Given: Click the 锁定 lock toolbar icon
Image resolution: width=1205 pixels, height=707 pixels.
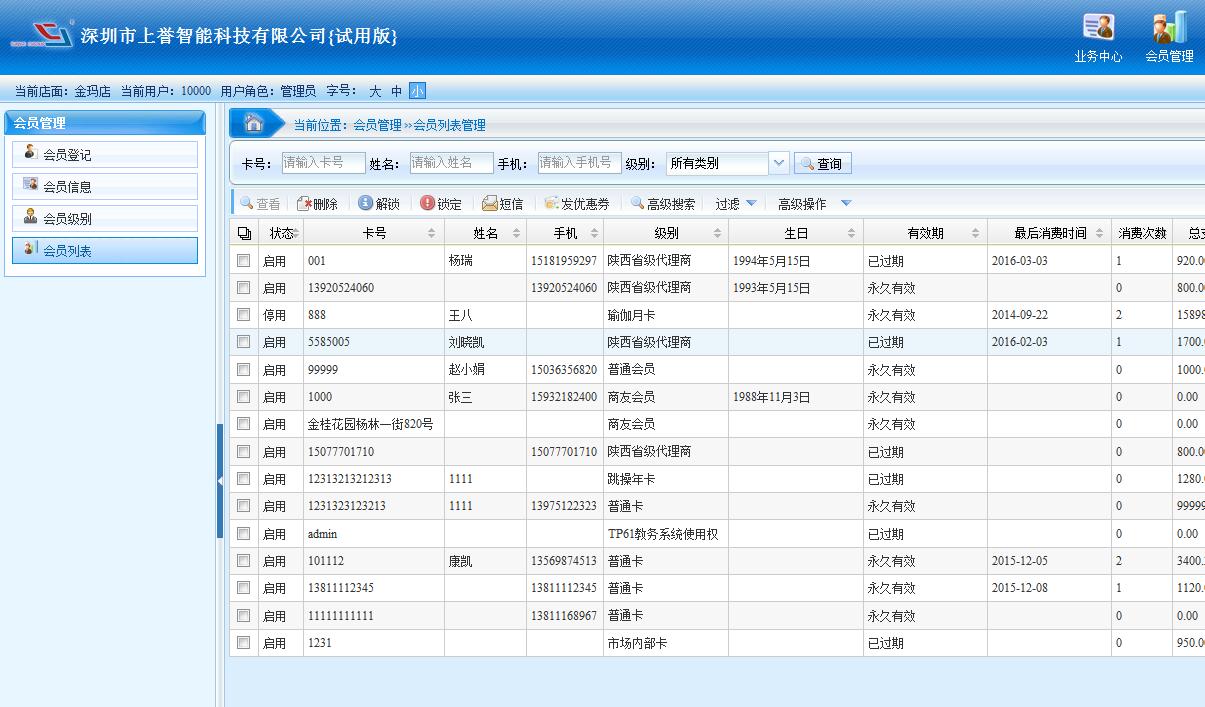Looking at the screenshot, I should tap(428, 204).
